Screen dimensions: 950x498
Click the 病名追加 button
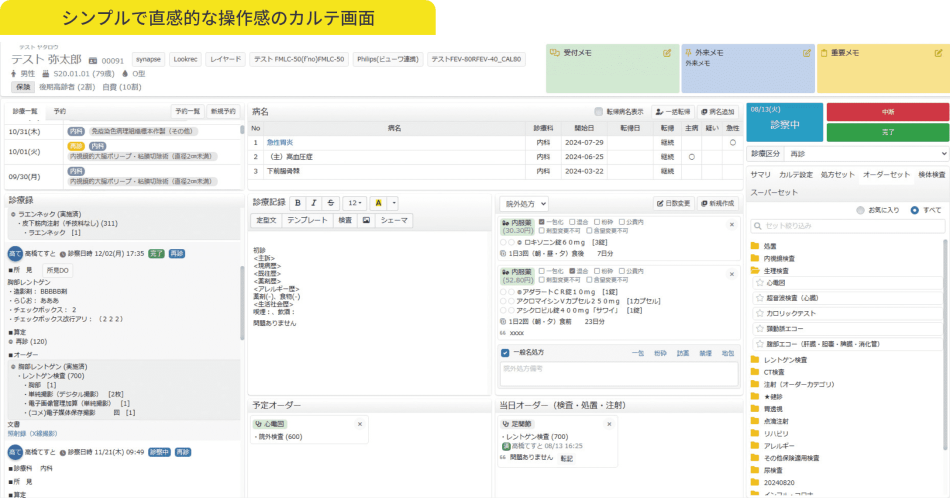click(x=716, y=112)
